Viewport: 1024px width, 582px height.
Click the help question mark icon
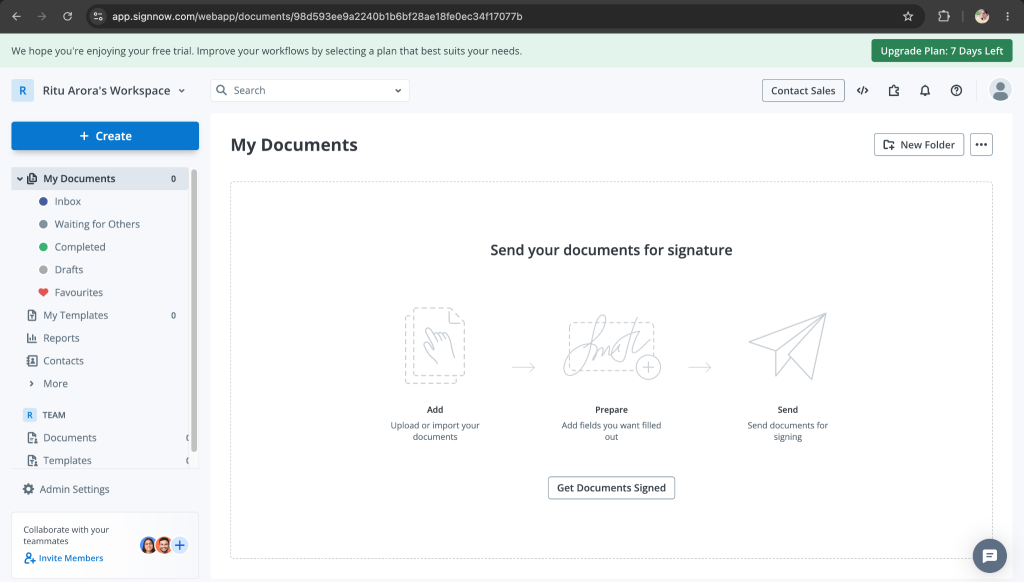coord(956,91)
